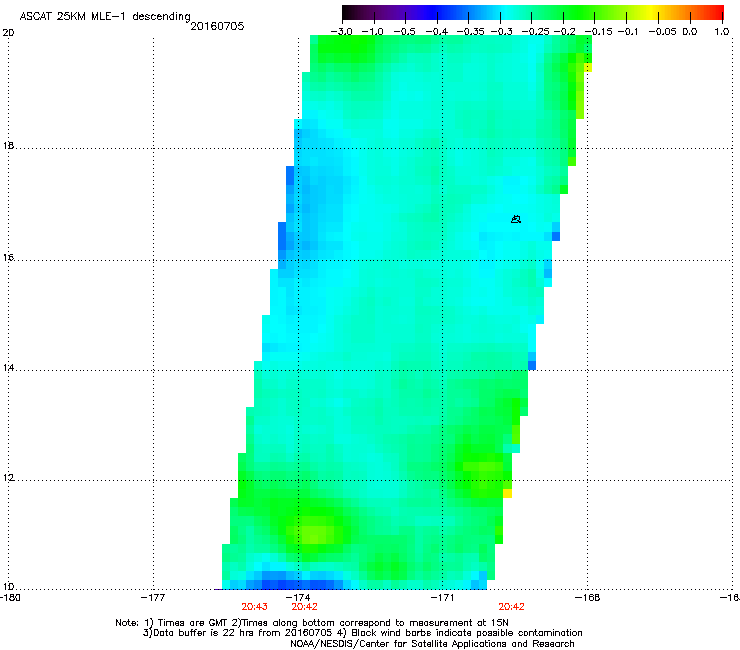Click the -0.15 colorbar label

(x=598, y=32)
